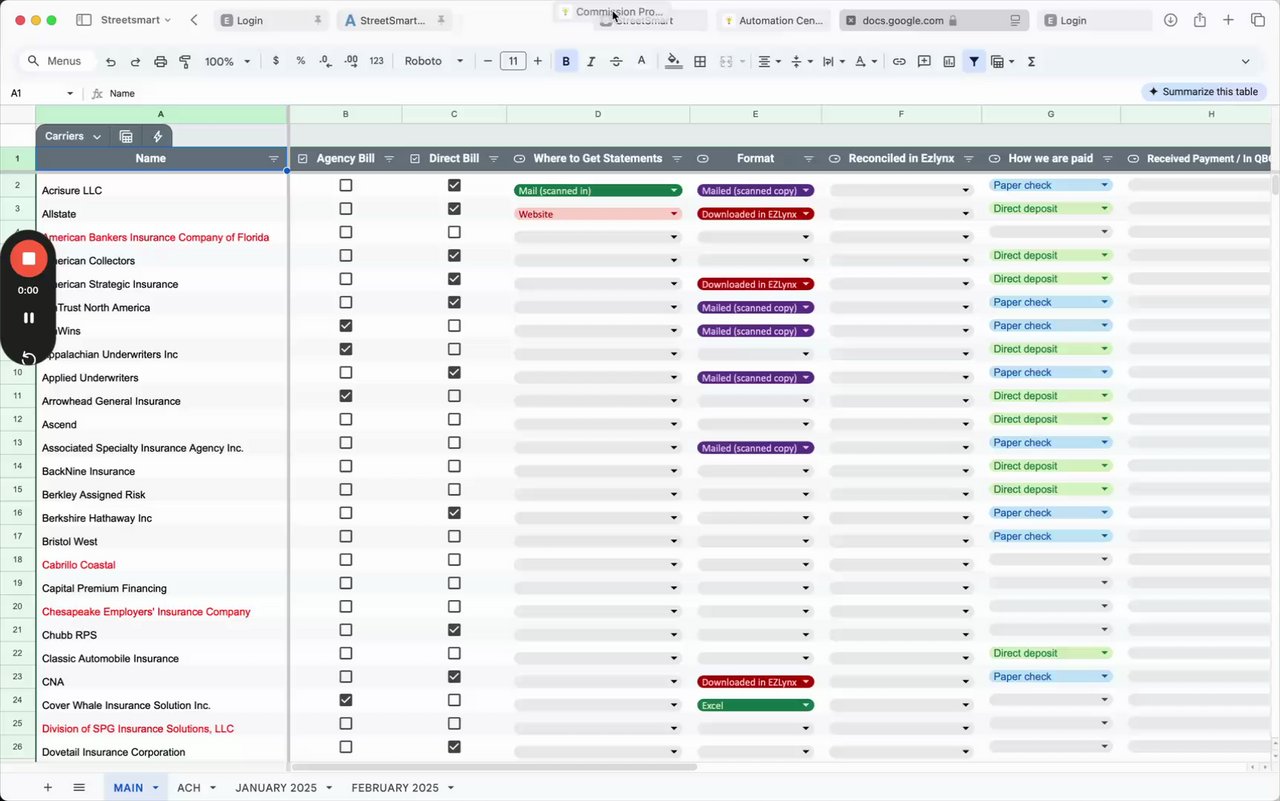
Task: Uncheck Agency Bill for Arrowhead General Insurance
Action: pos(346,396)
